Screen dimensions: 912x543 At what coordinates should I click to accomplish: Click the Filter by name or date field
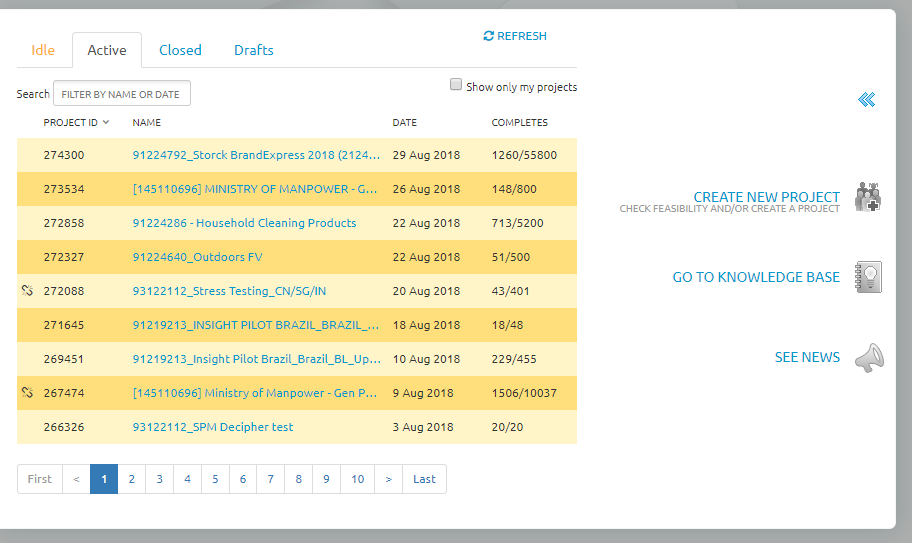coord(121,94)
